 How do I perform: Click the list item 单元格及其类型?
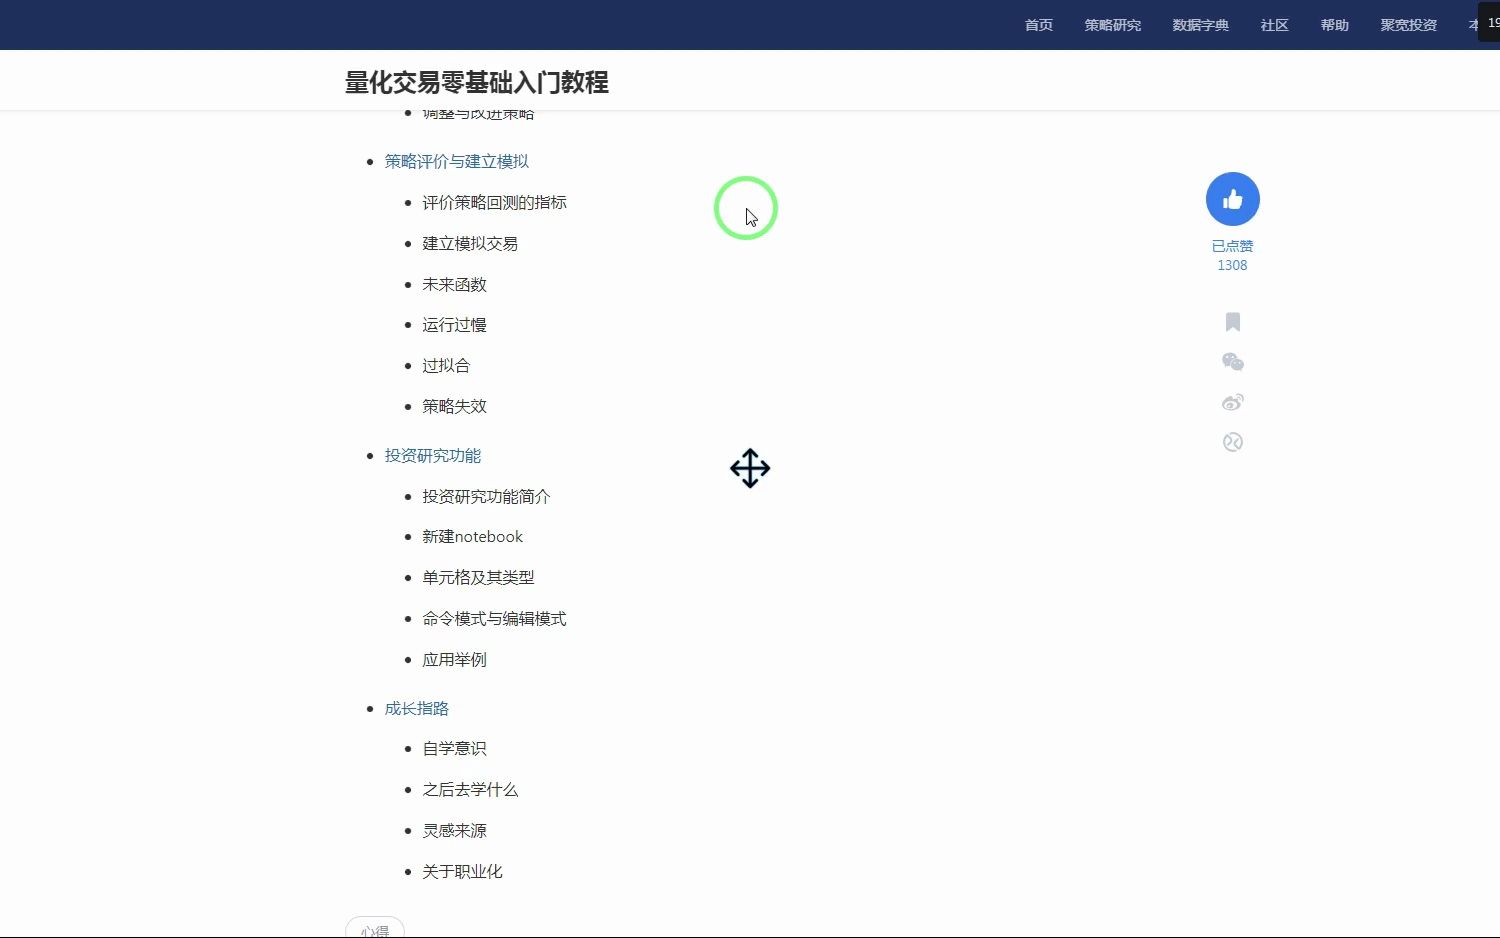tap(478, 577)
